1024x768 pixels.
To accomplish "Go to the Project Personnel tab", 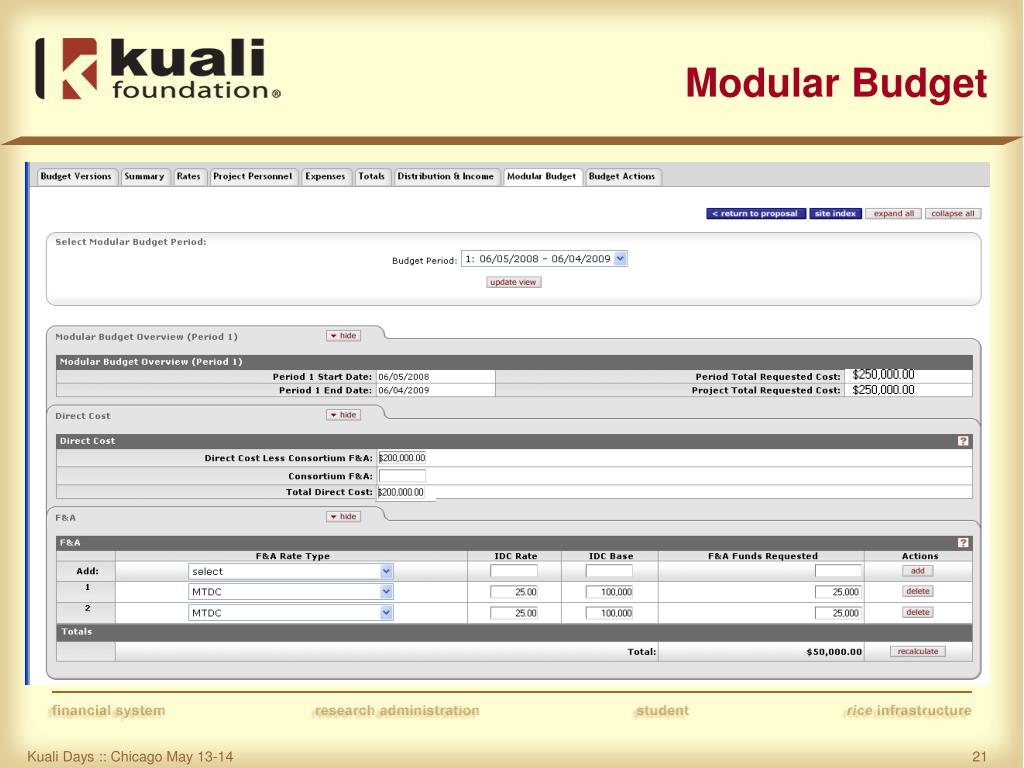I will coord(253,176).
